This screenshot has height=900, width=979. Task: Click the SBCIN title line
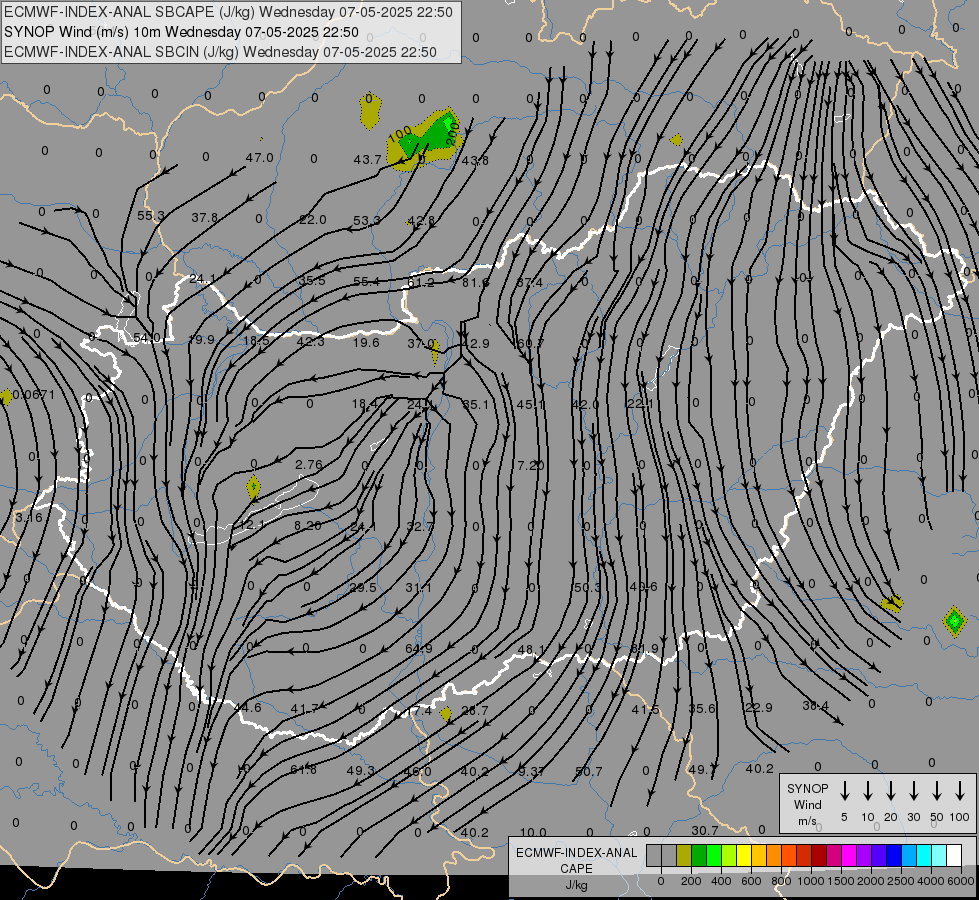[220, 52]
